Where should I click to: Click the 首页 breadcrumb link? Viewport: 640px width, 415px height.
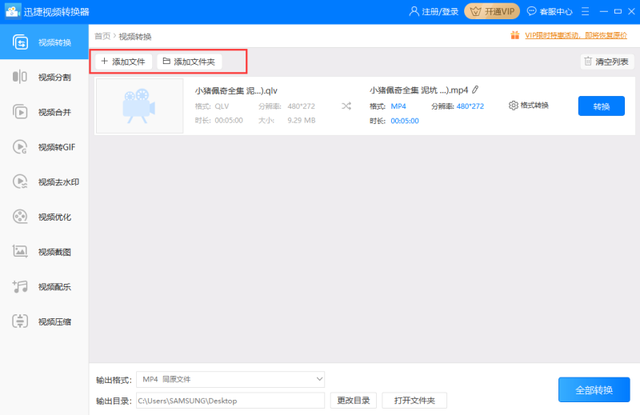click(102, 36)
